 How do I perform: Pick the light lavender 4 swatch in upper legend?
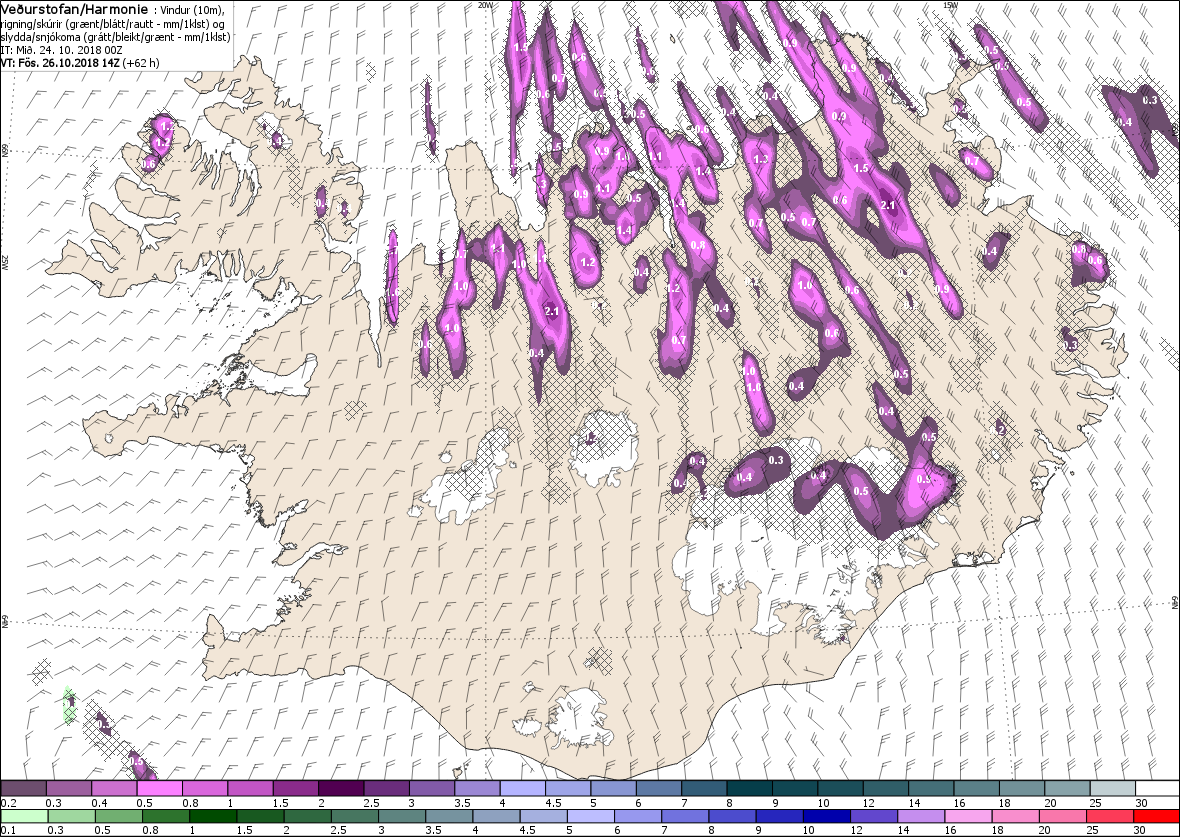522,788
